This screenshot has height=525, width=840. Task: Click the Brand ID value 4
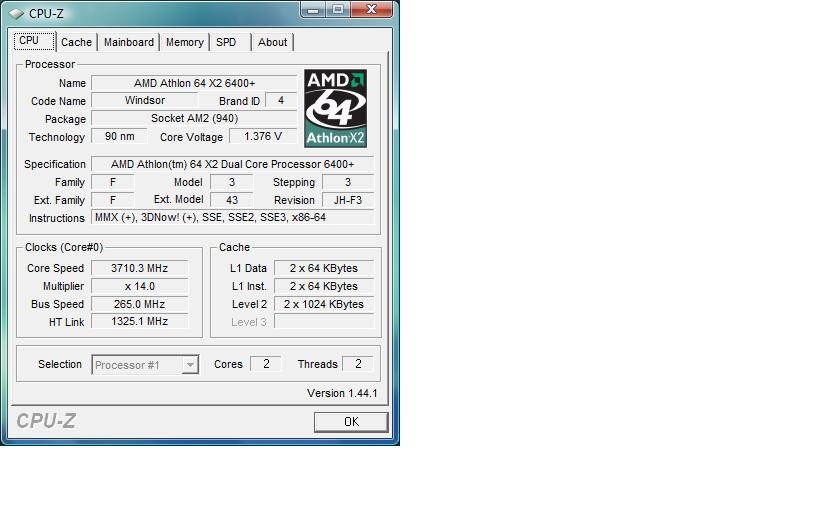(281, 101)
